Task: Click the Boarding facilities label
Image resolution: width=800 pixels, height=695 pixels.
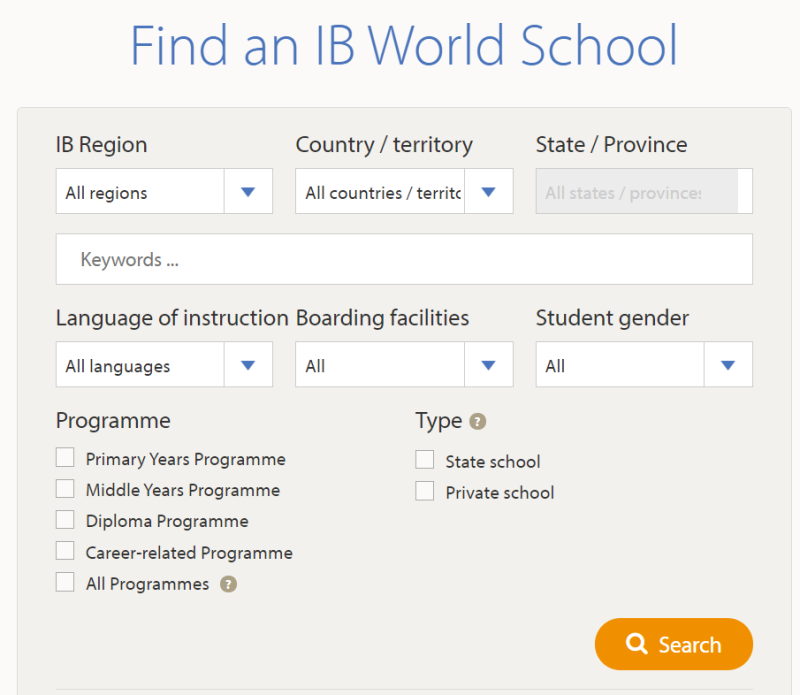Action: (x=383, y=318)
